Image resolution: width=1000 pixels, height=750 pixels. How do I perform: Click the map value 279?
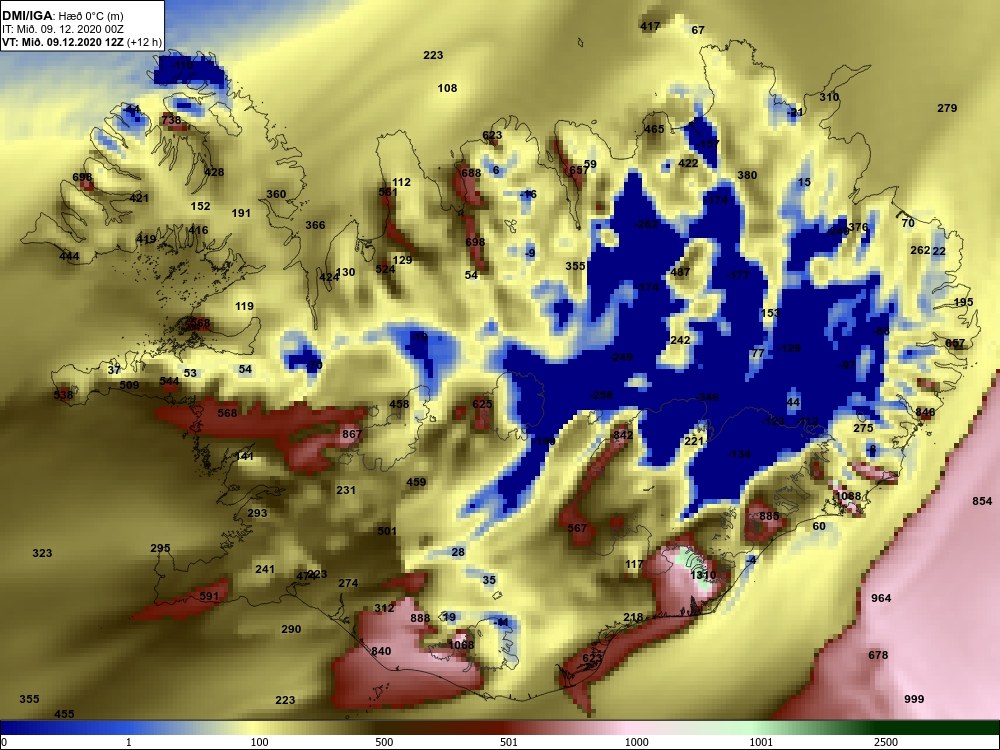point(947,108)
